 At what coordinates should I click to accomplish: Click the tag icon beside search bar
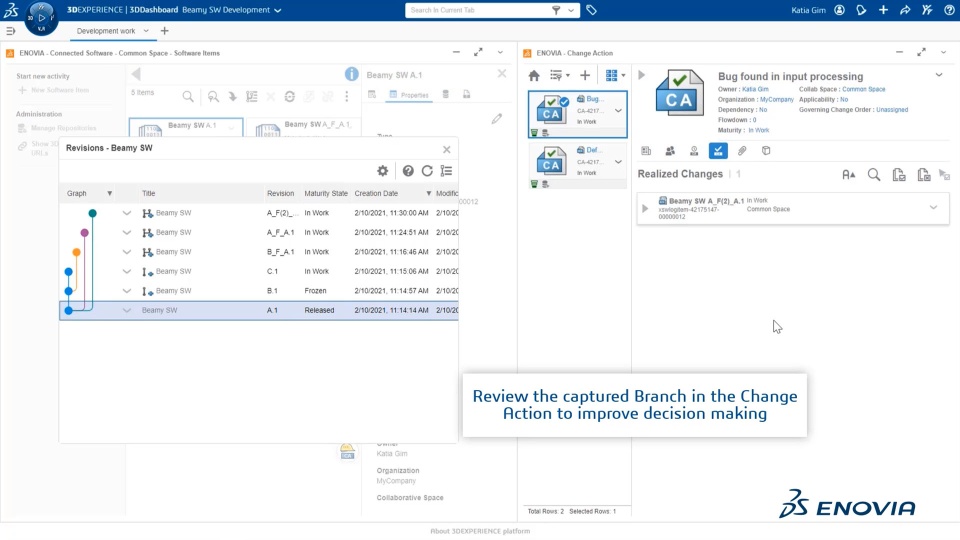591,10
